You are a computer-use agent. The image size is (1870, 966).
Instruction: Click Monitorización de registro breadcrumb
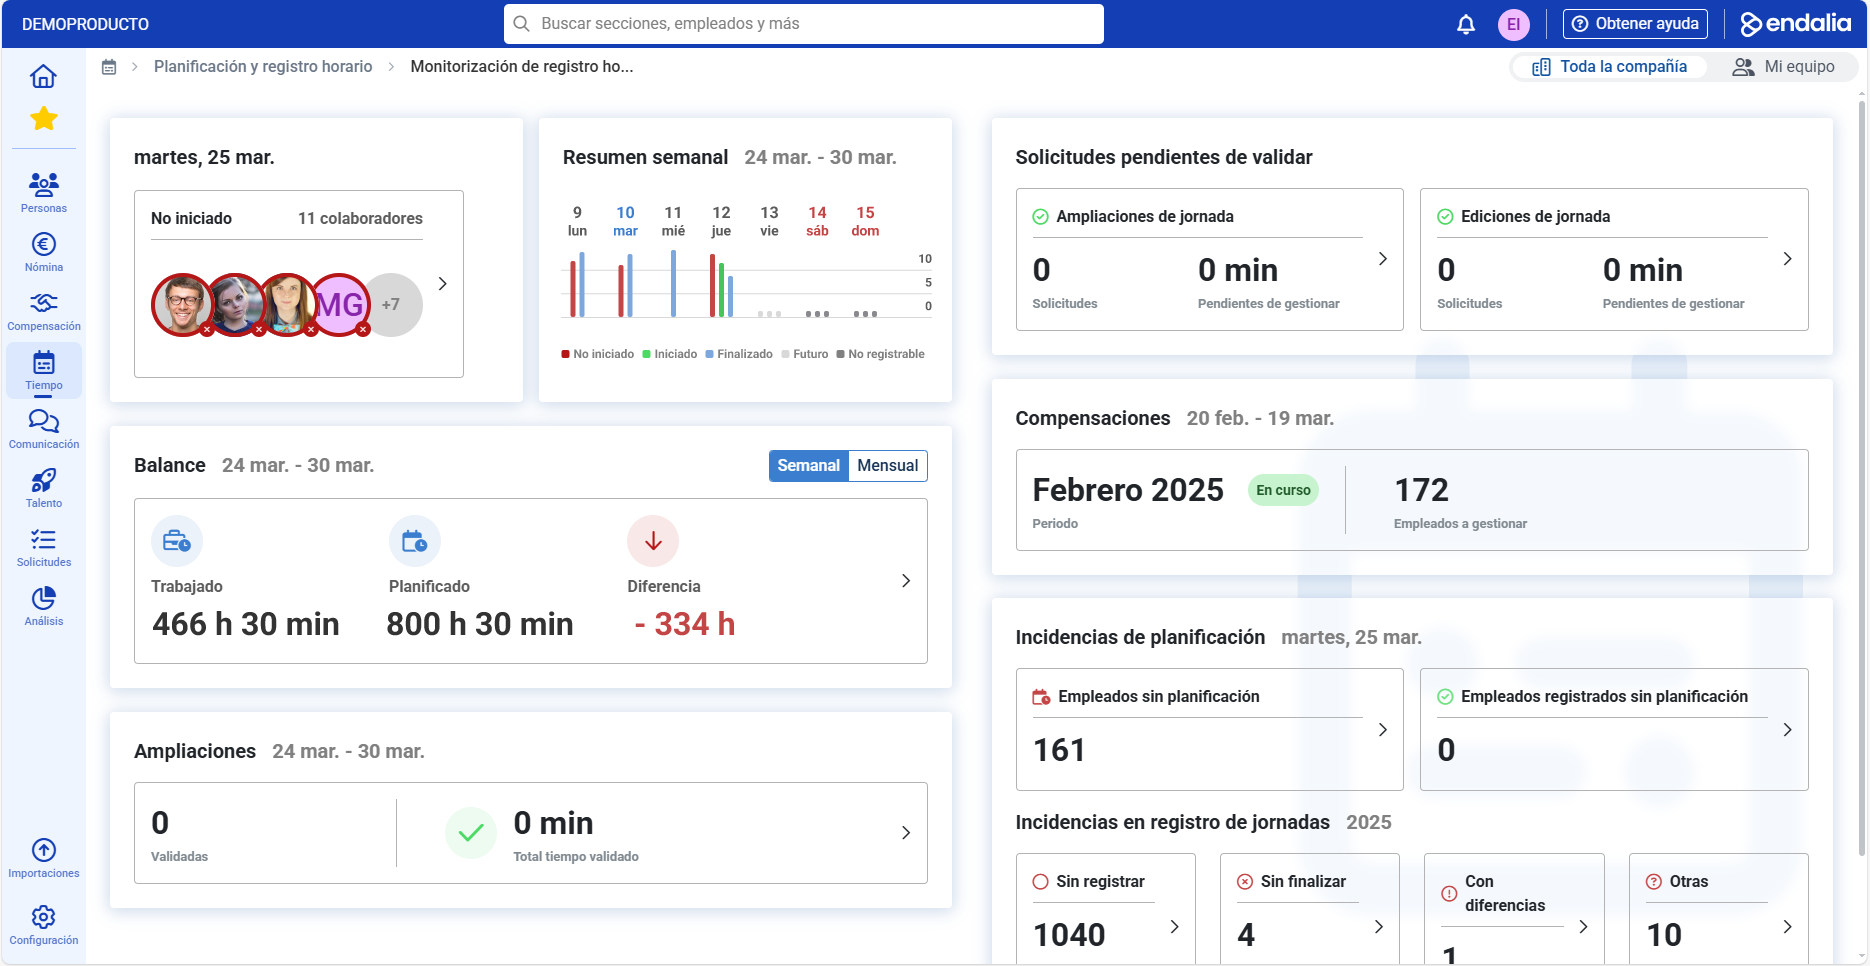522,67
